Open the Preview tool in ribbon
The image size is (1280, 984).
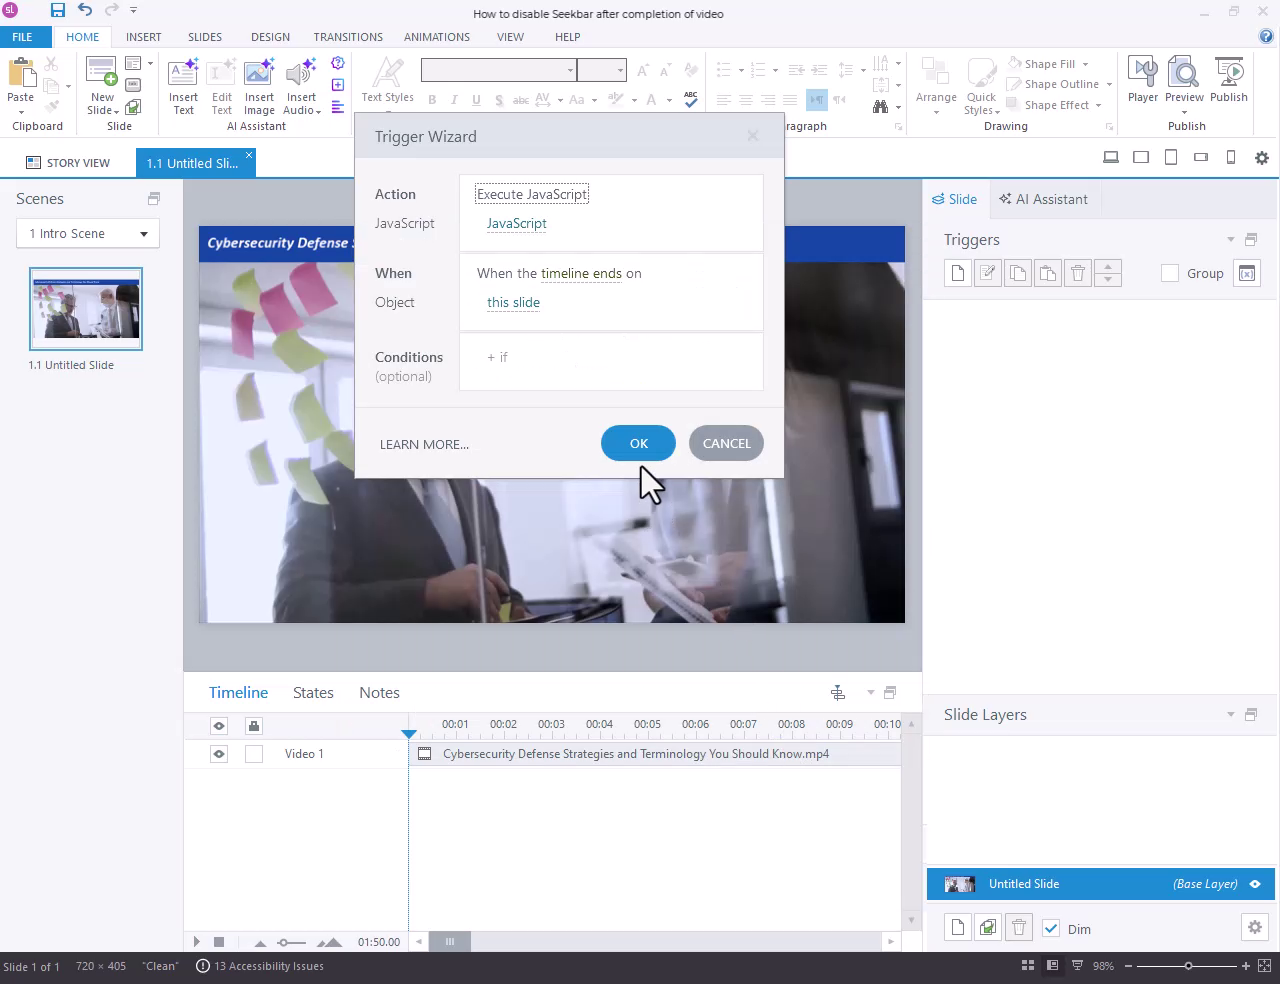[1184, 80]
